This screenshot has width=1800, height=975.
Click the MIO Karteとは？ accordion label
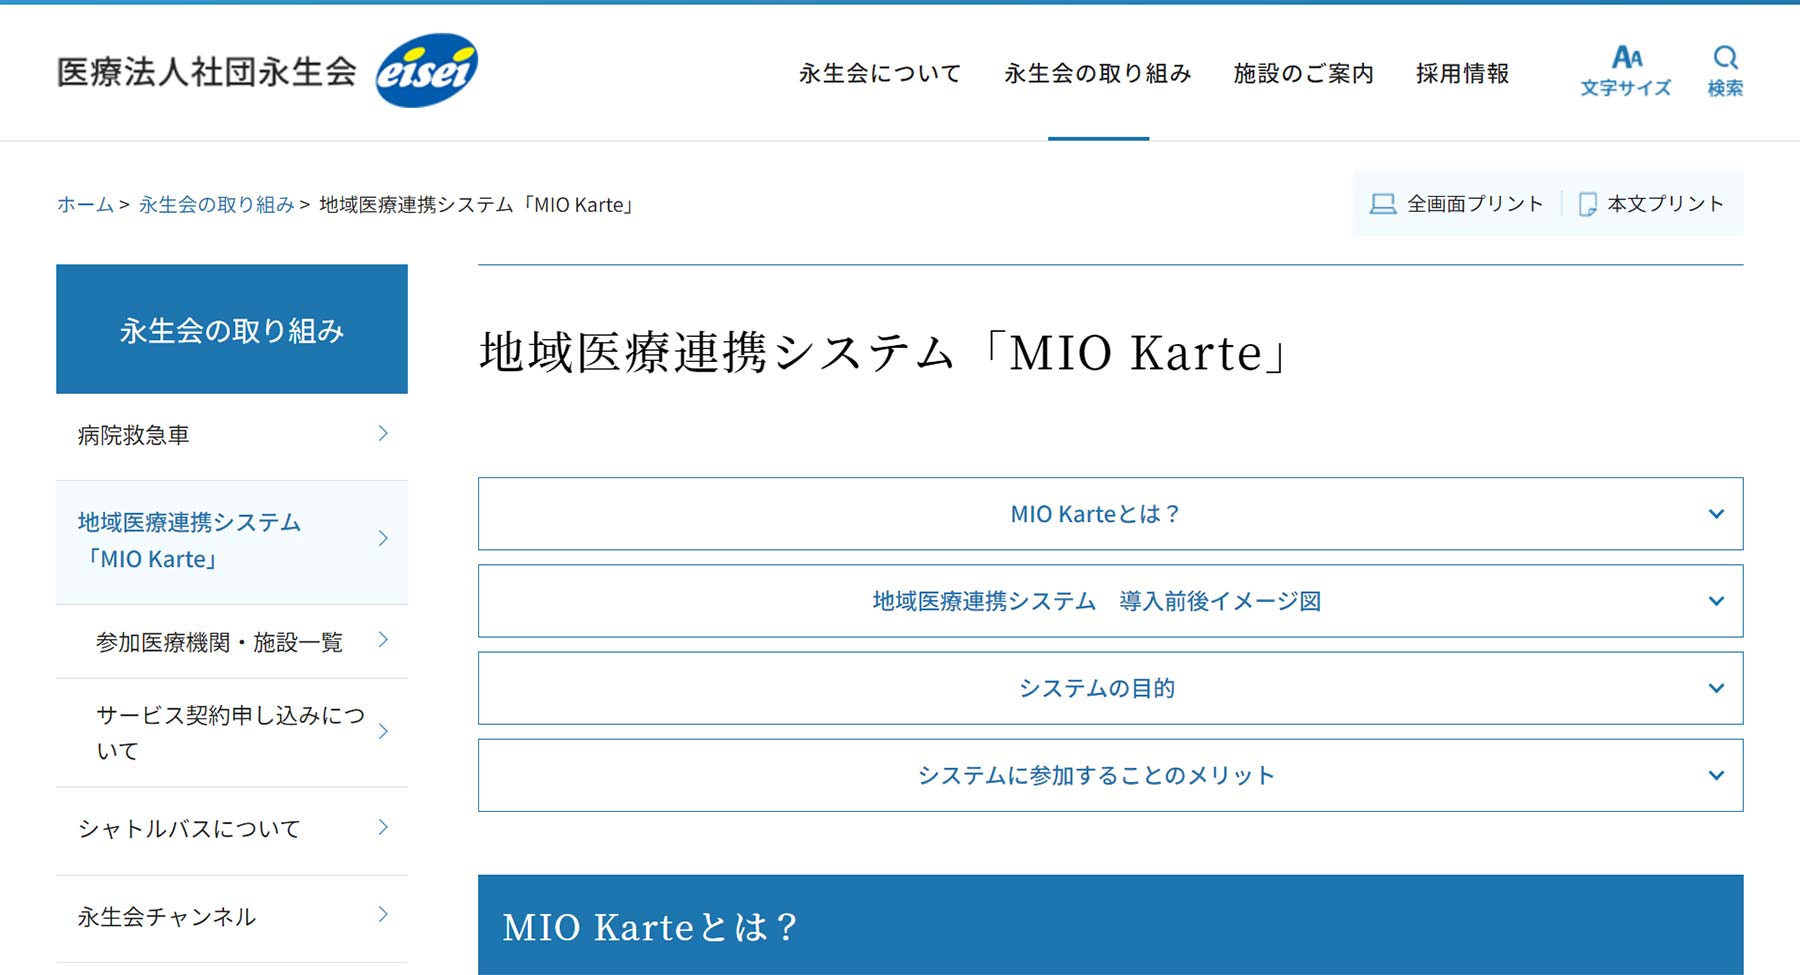(x=1096, y=514)
